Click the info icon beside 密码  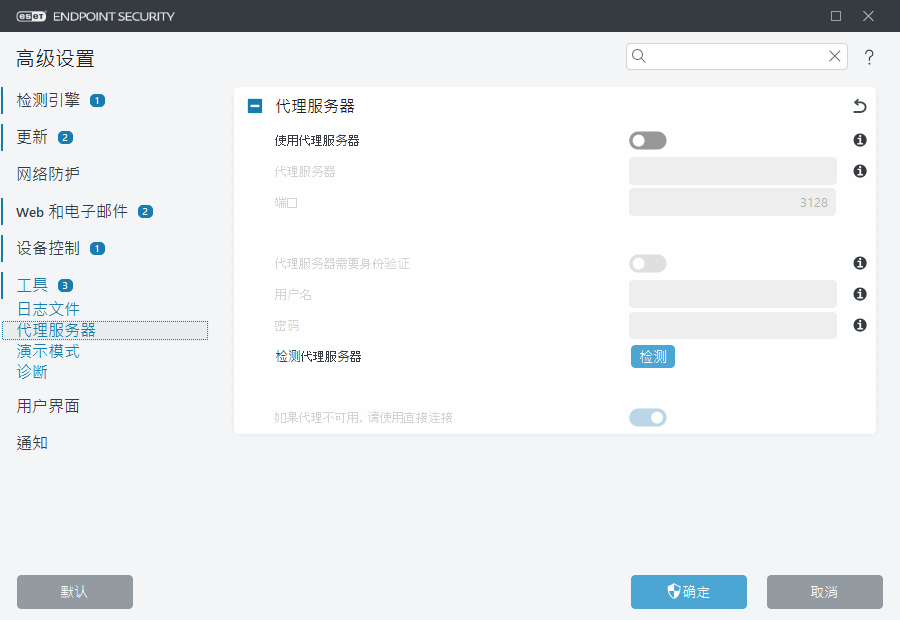(859, 325)
